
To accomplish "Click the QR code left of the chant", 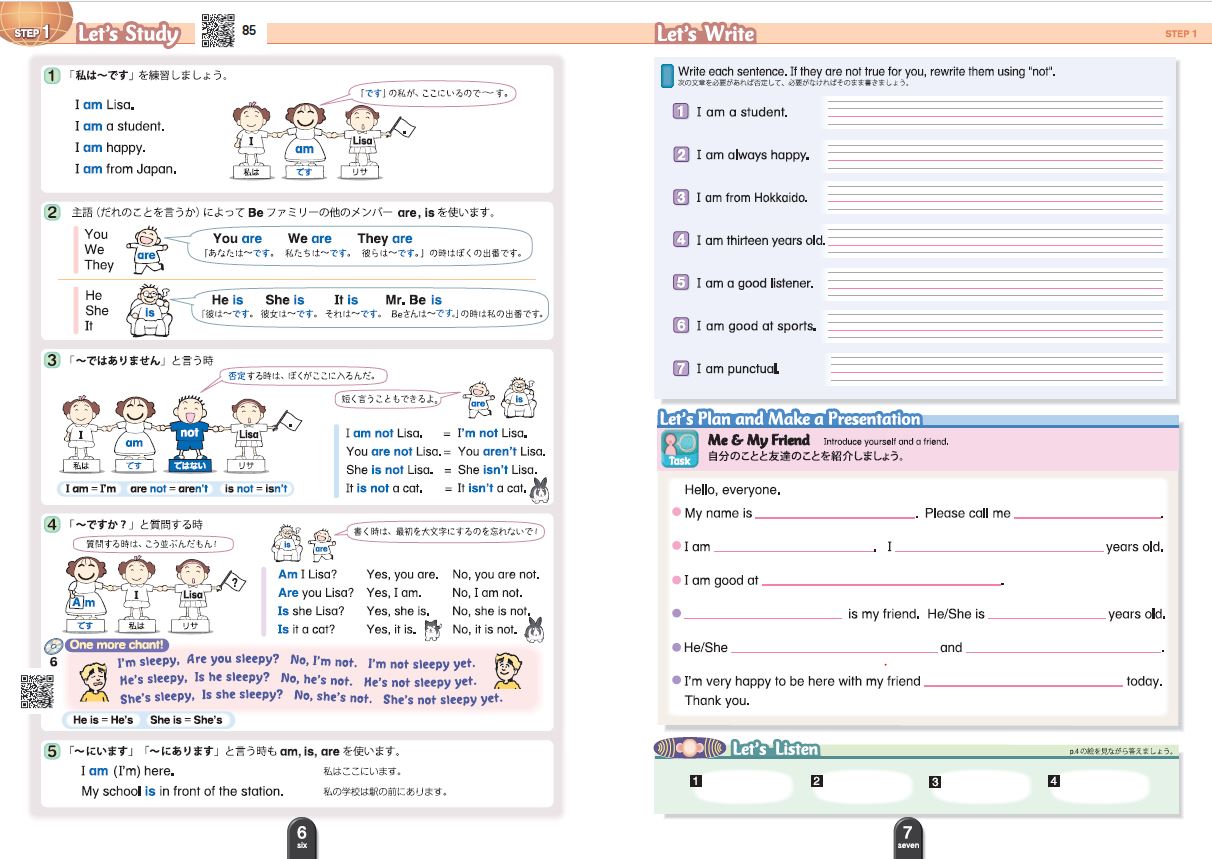I will point(37,691).
